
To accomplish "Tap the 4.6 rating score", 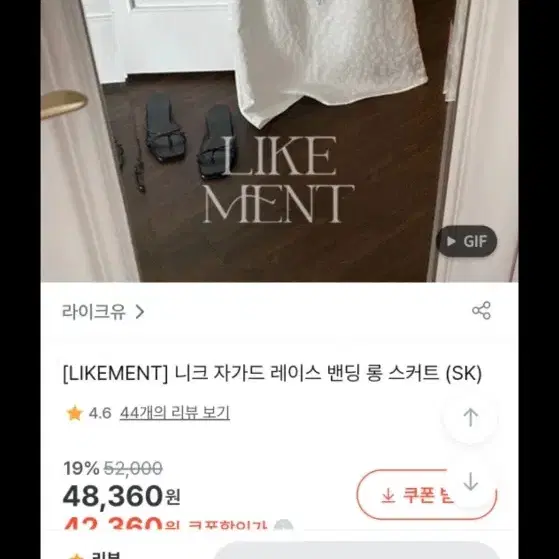I will point(100,414).
